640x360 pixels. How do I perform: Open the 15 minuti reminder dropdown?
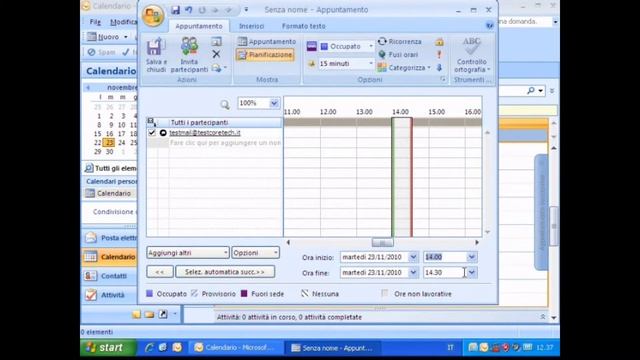pyautogui.click(x=371, y=64)
